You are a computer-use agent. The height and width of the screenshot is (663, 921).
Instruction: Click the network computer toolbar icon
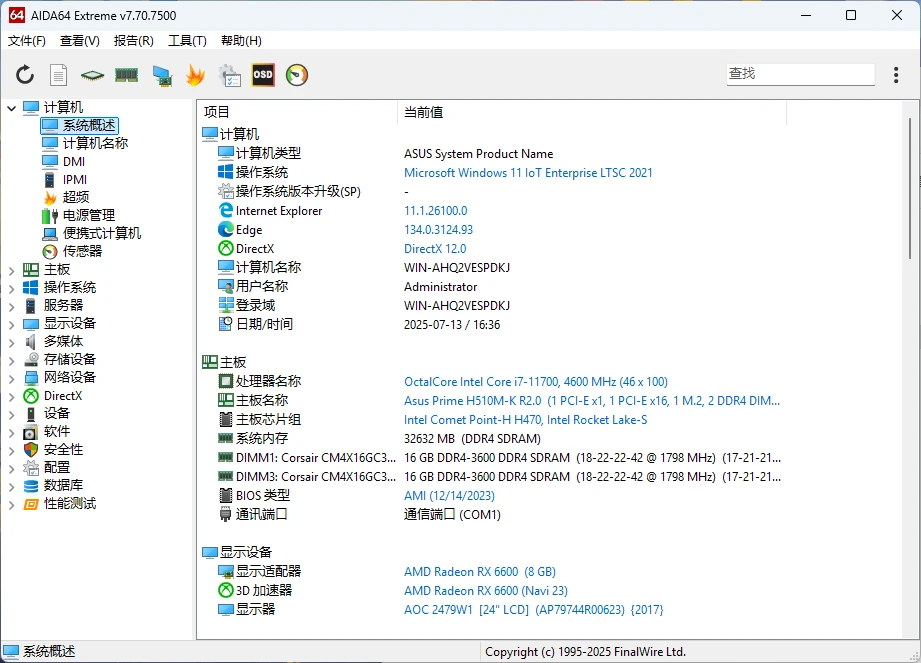tap(162, 75)
